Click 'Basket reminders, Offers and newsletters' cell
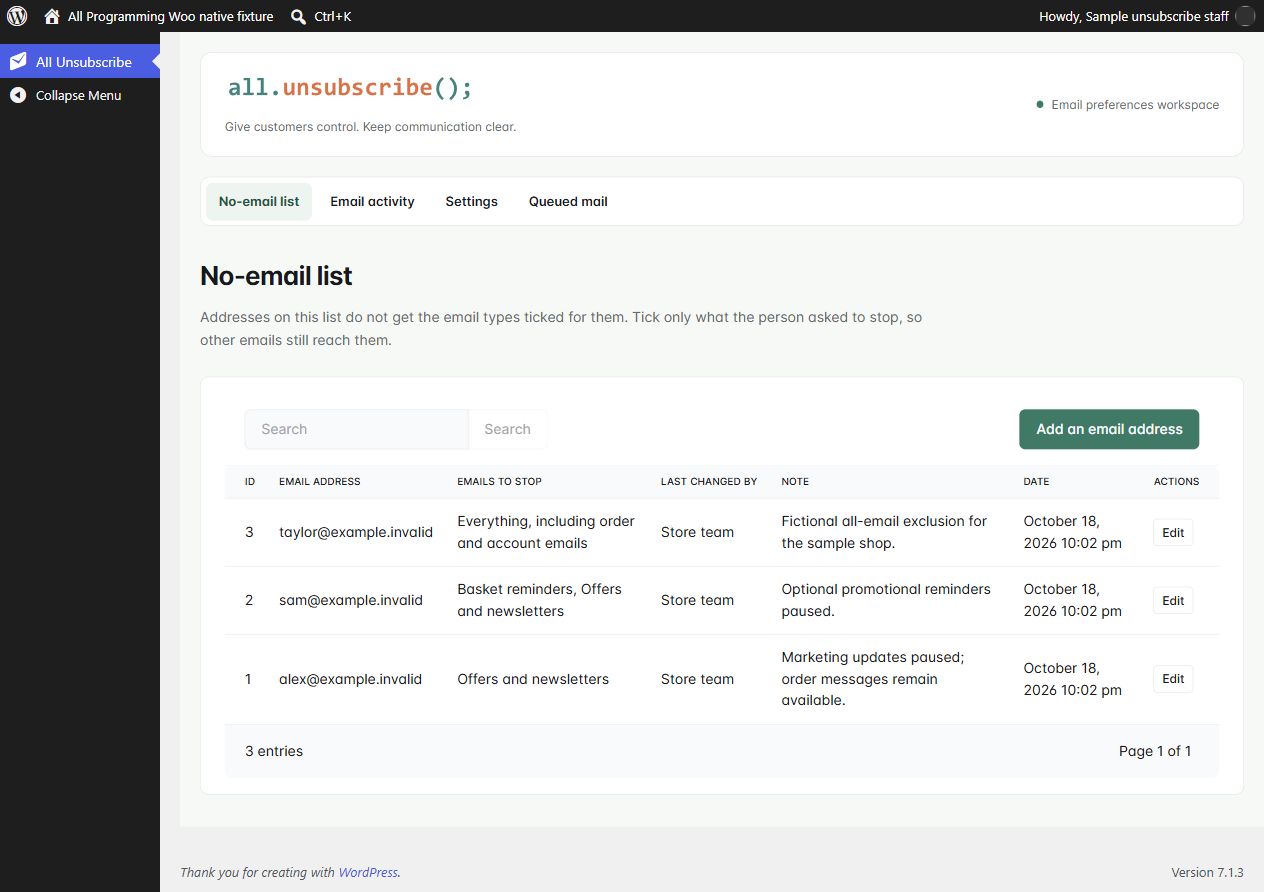The image size is (1264, 892). click(540, 600)
